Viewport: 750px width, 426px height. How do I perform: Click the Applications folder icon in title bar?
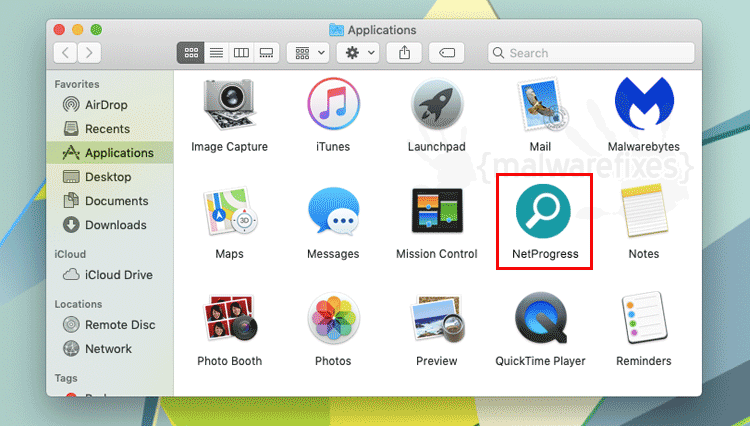coord(336,30)
